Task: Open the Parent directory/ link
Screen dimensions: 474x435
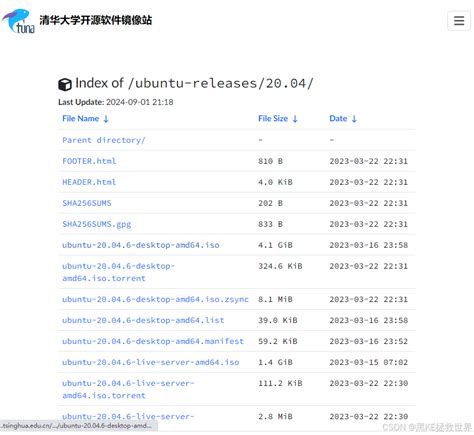Action: coord(104,140)
